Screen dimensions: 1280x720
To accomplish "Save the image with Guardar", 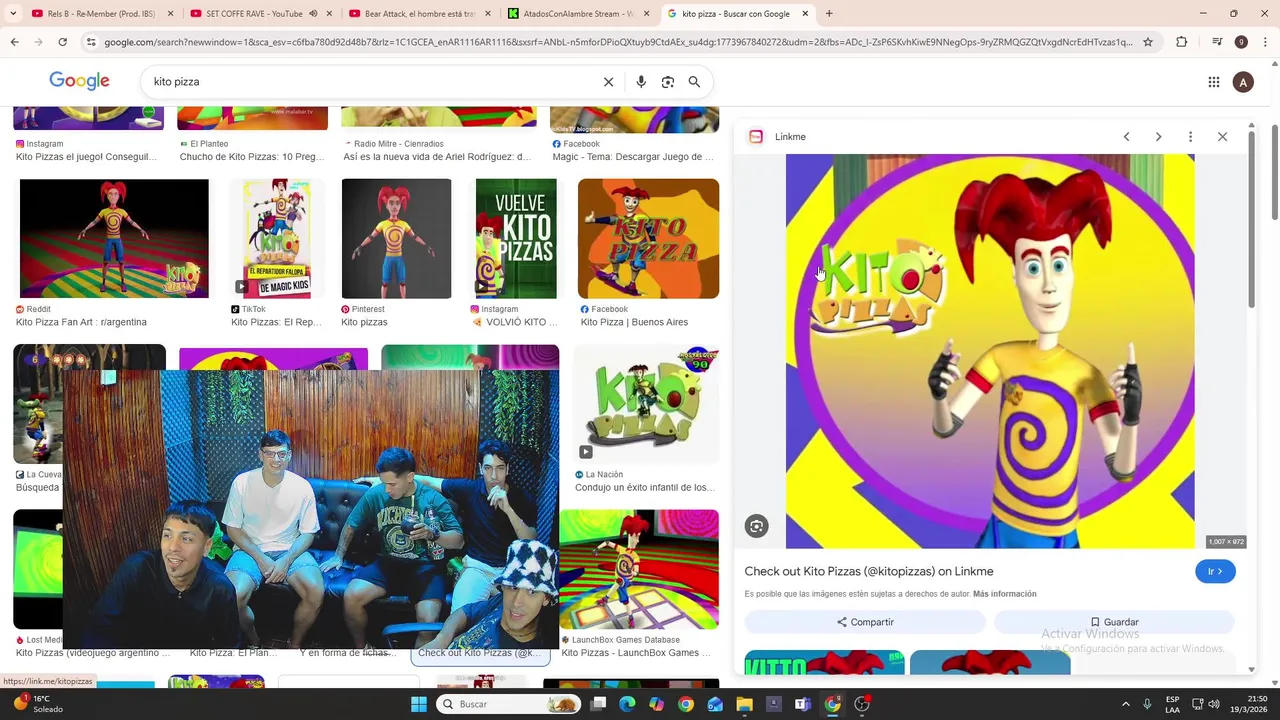I will pyautogui.click(x=1114, y=622).
